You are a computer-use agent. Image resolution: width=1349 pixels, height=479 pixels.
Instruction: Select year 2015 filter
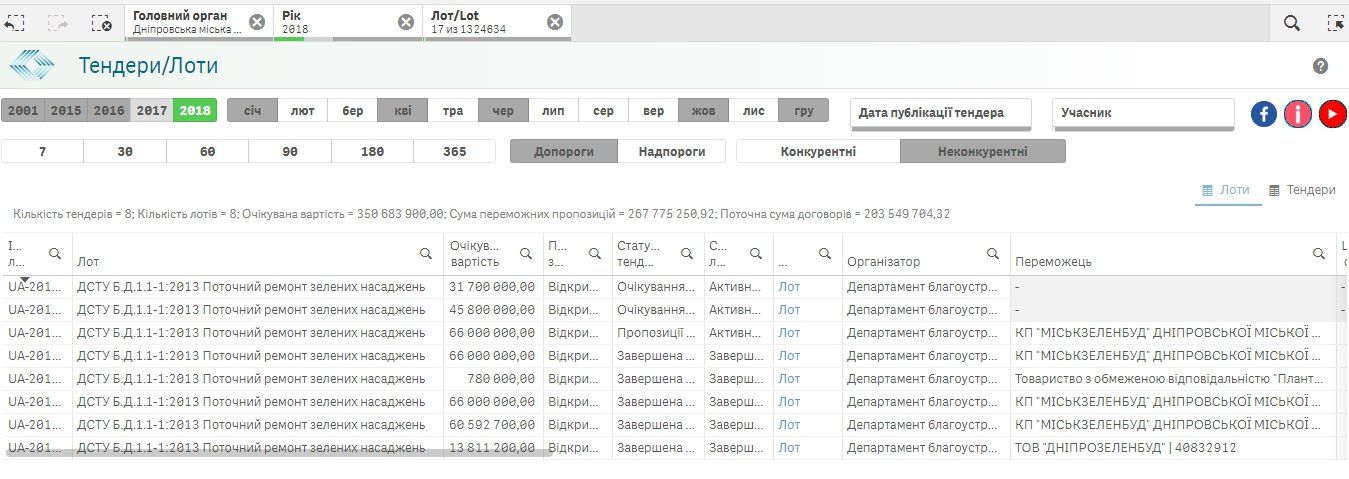click(66, 111)
